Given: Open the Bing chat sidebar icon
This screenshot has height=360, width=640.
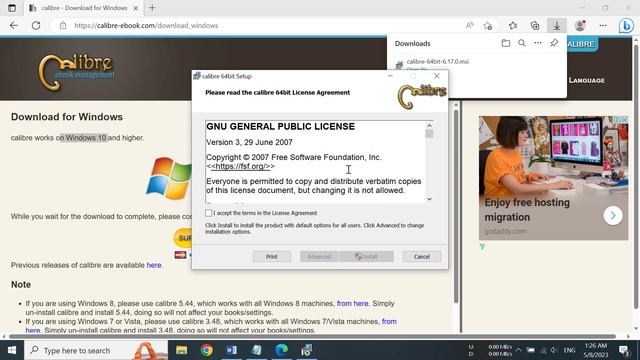Looking at the screenshot, I should (626, 26).
